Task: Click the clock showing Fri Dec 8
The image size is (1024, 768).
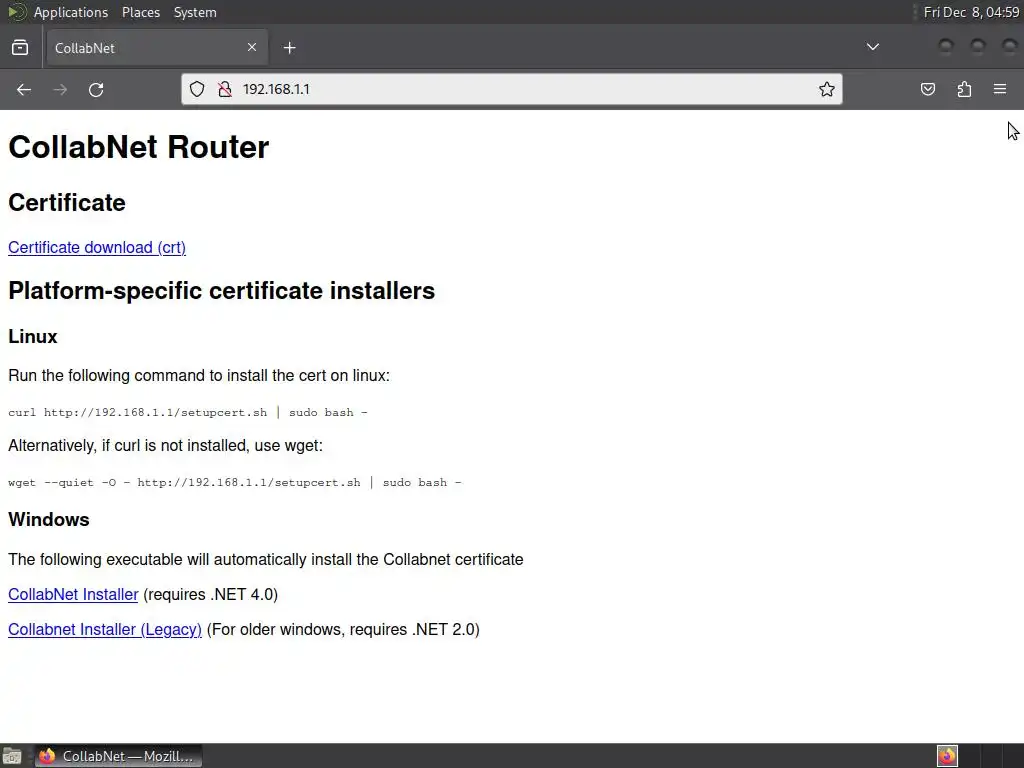Action: click(x=971, y=12)
